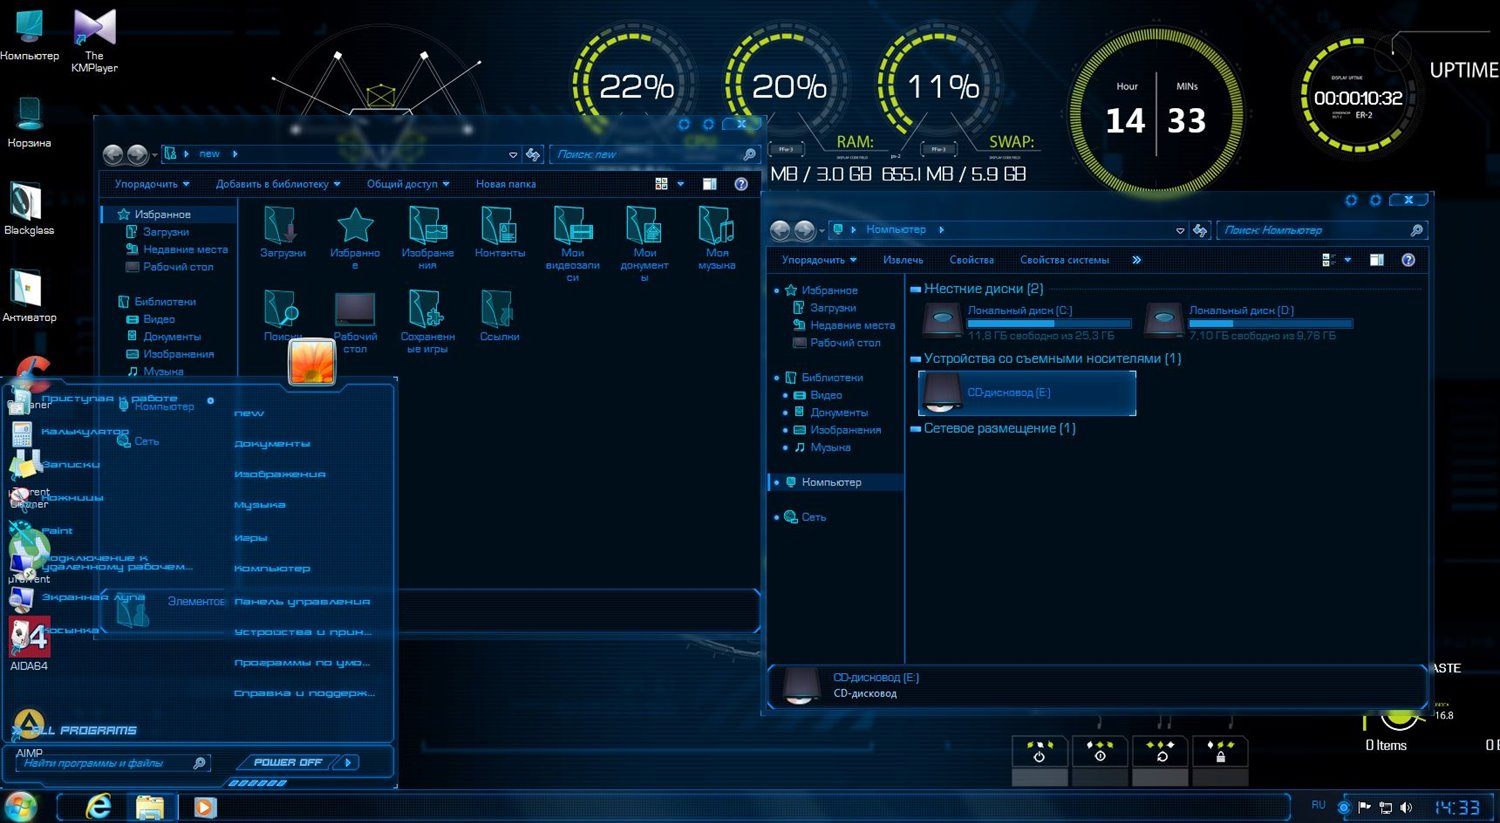This screenshot has width=1500, height=823.
Task: Open view options arrow in Компьютер window
Action: pyautogui.click(x=1348, y=260)
